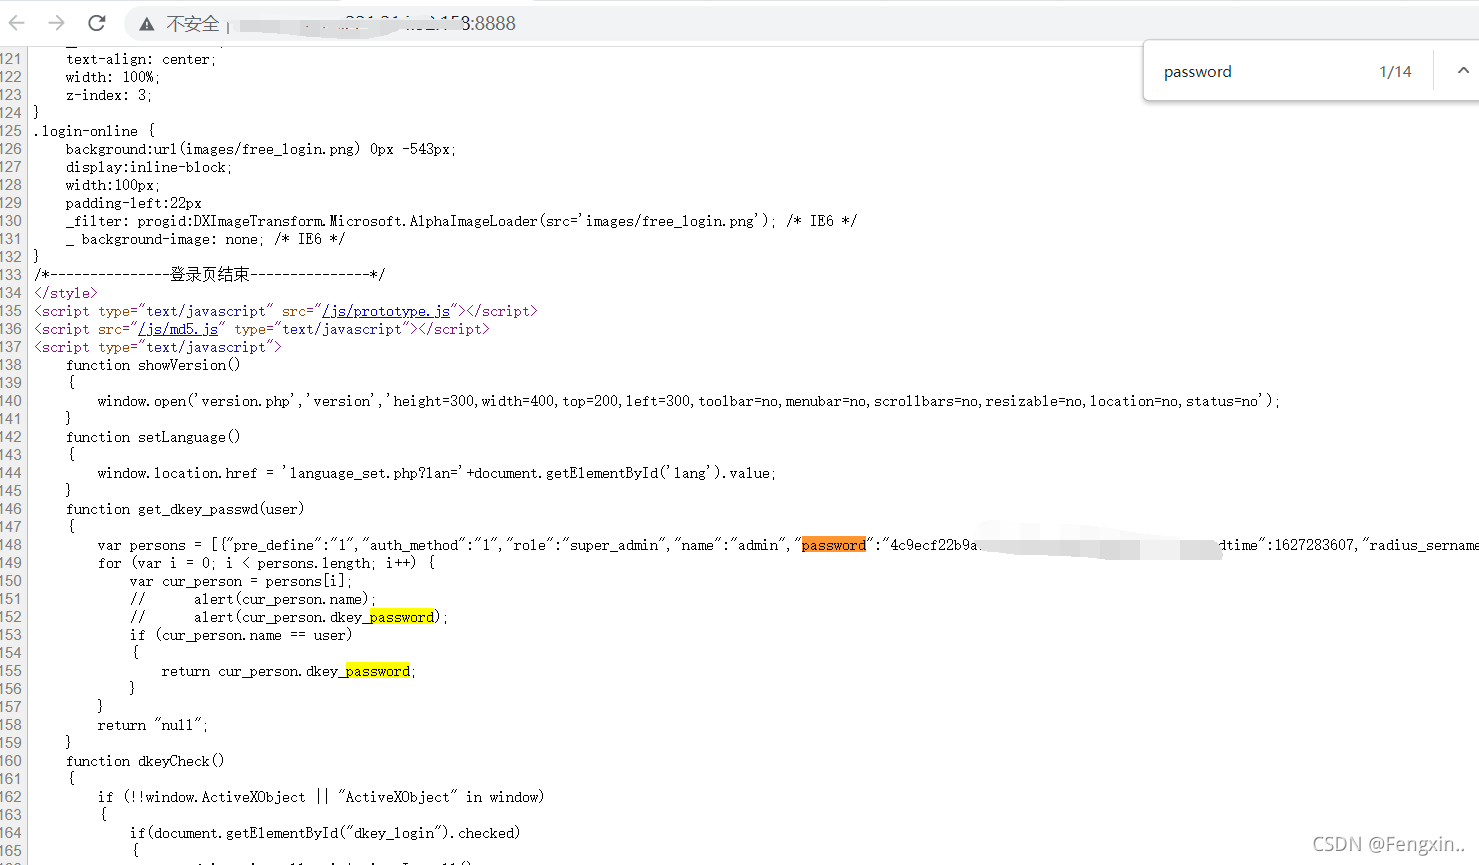Select the window.open('version.php' line
The image size is (1479, 865).
(x=688, y=401)
